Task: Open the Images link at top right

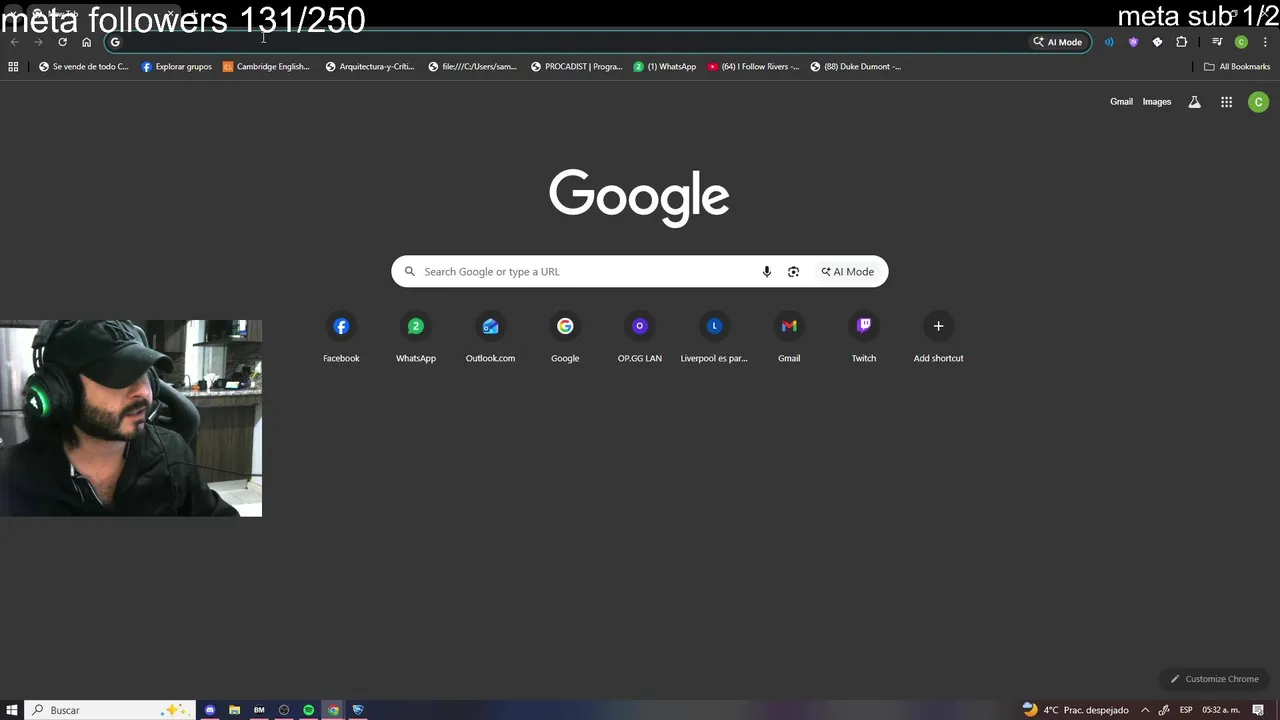Action: point(1157,102)
